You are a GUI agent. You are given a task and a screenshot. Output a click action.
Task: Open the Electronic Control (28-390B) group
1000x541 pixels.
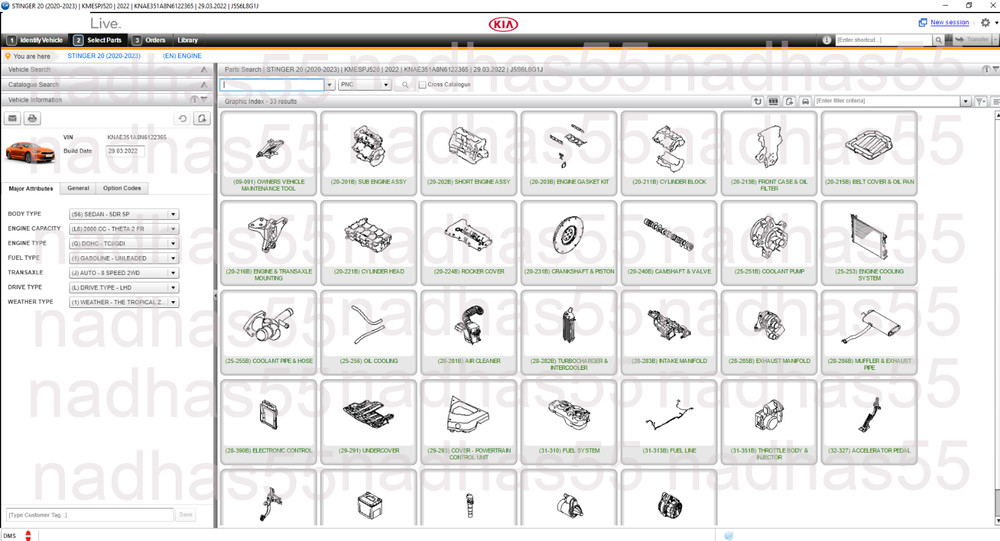click(268, 422)
